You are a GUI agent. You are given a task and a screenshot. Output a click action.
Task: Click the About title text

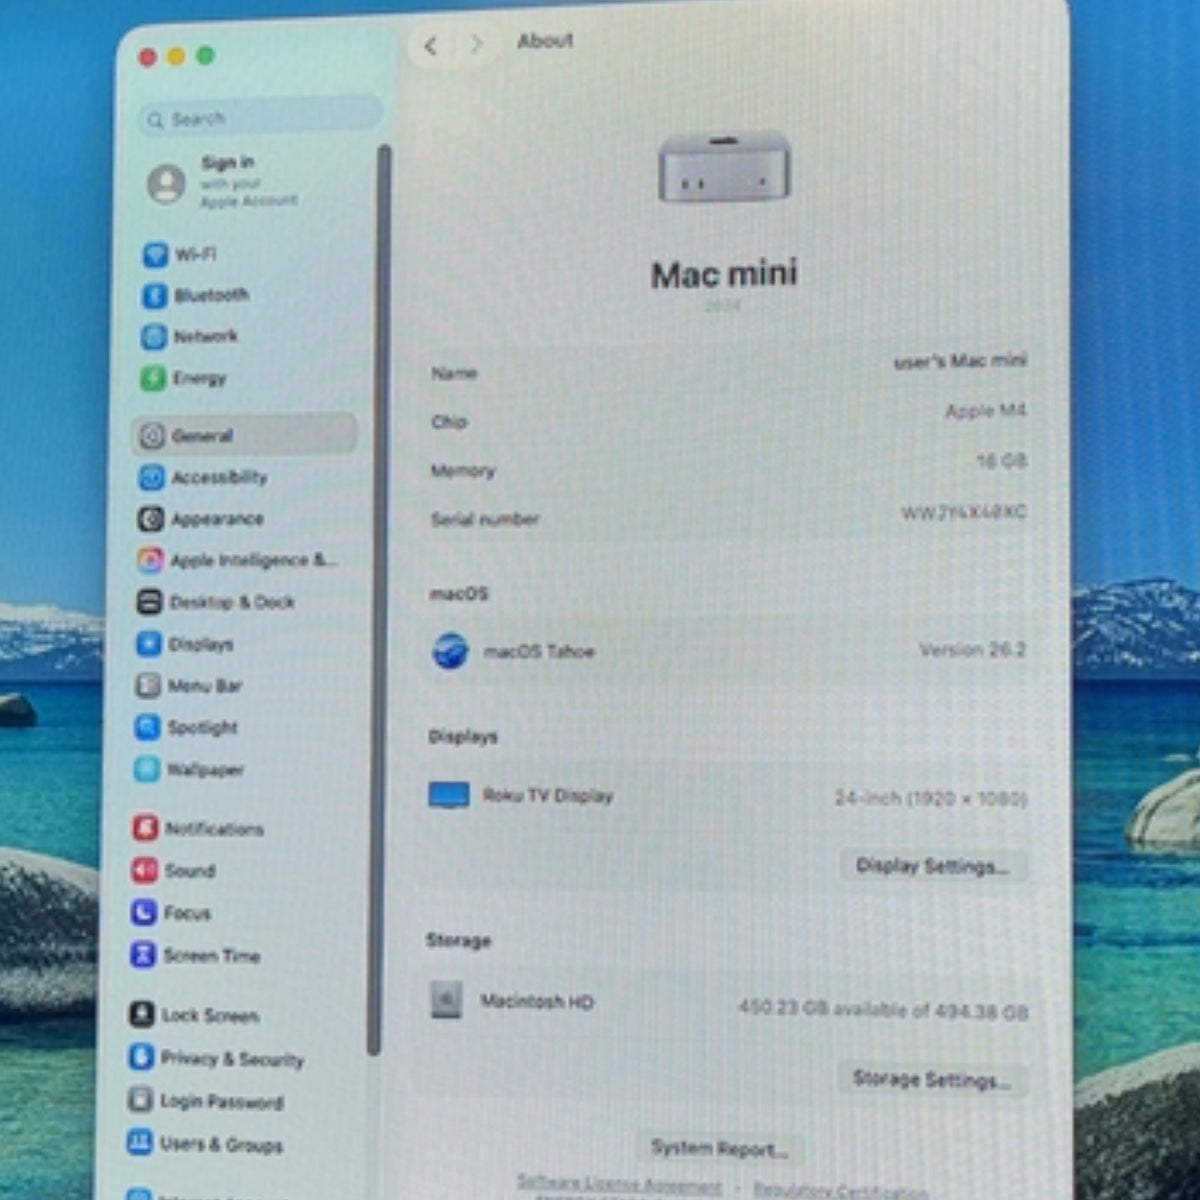545,41
